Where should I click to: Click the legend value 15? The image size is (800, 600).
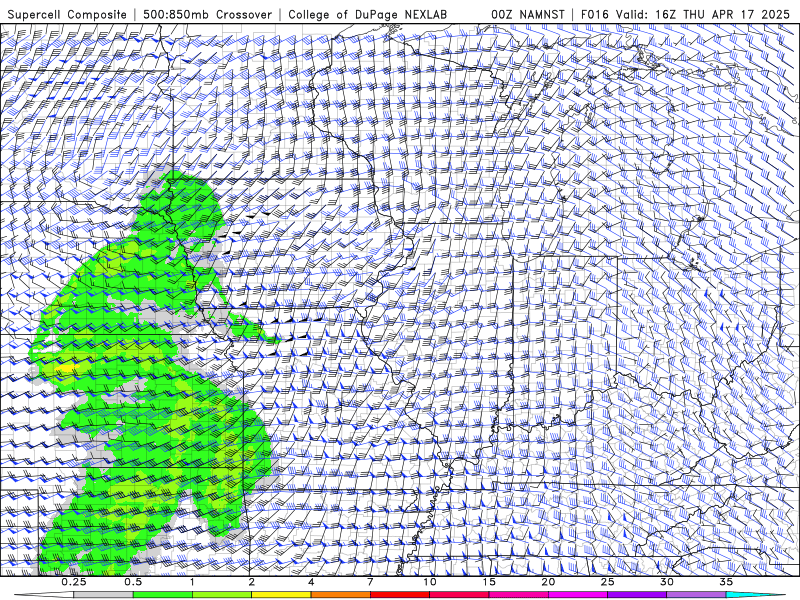click(489, 582)
